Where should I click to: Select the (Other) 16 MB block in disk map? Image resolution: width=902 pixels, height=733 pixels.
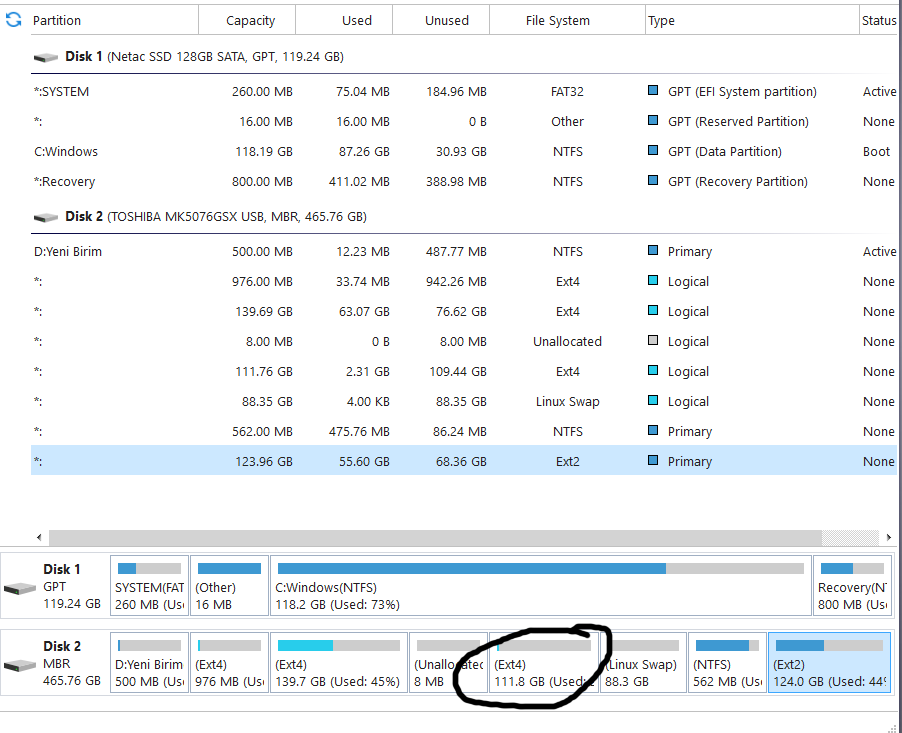tap(230, 585)
